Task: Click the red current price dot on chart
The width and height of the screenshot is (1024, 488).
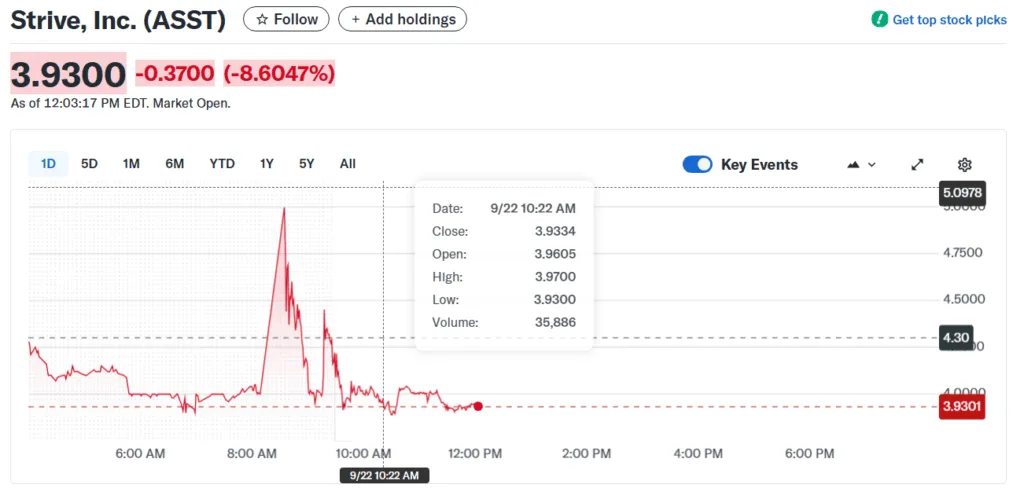Action: click(478, 406)
